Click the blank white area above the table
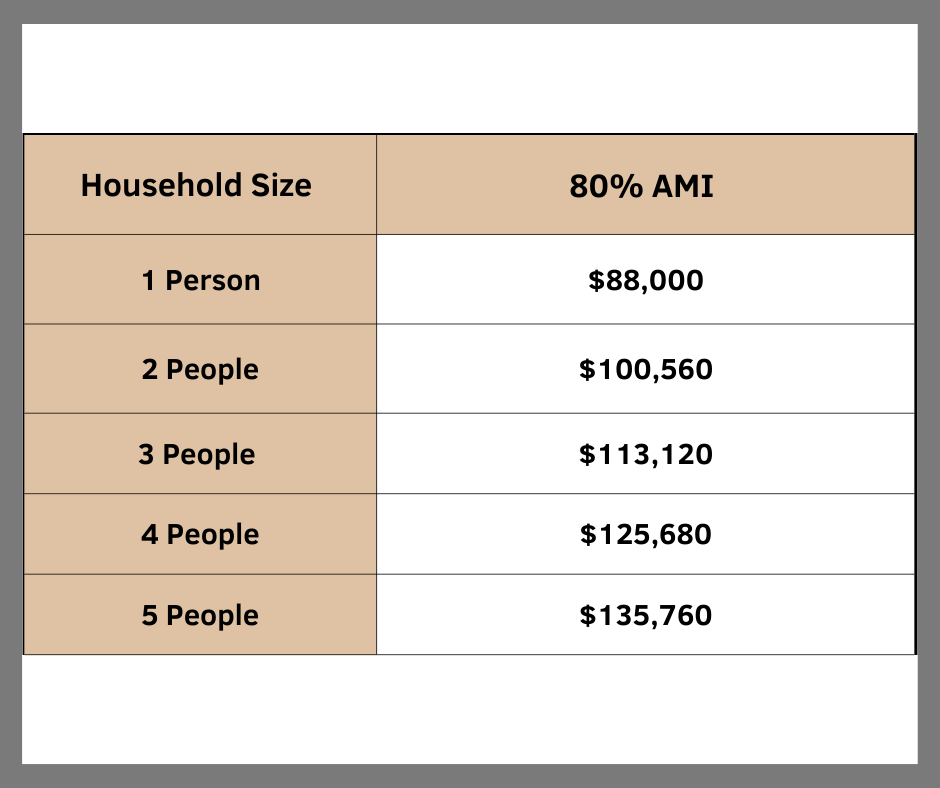The width and height of the screenshot is (940, 788). point(470,78)
